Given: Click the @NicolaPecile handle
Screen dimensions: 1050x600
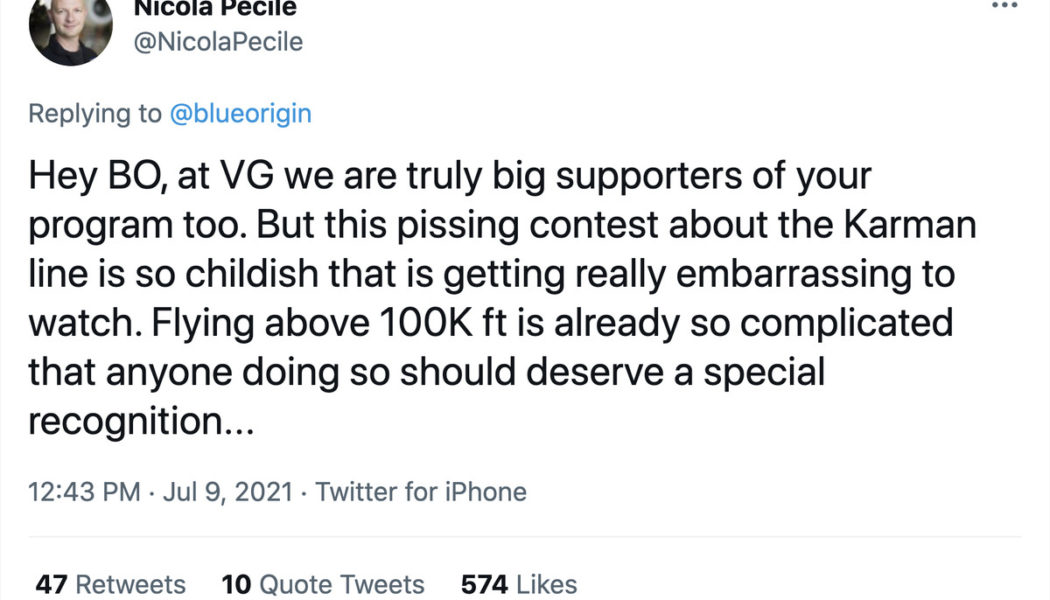Looking at the screenshot, I should pos(218,42).
